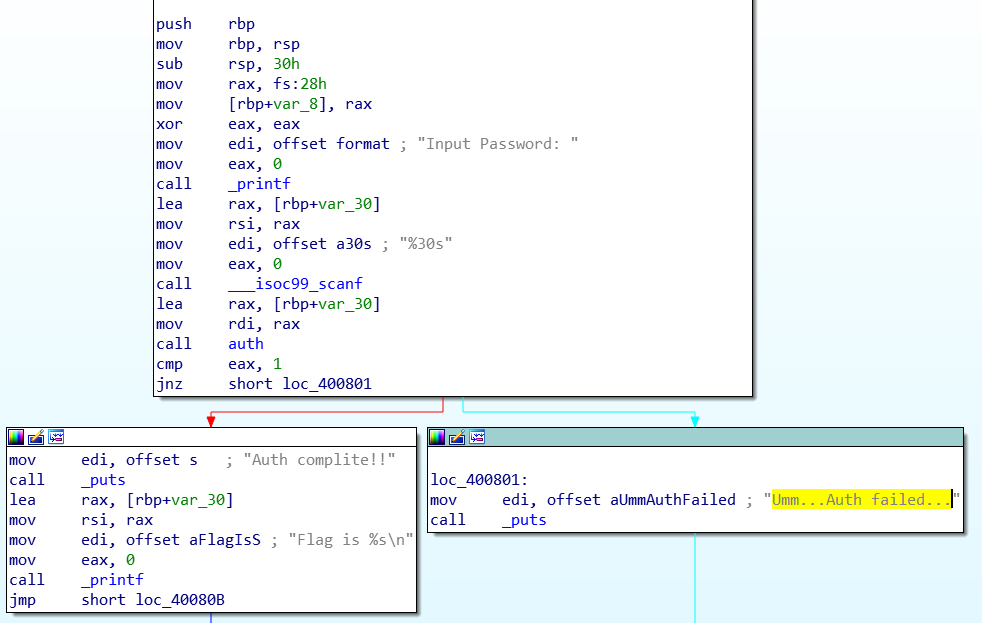Click group nodes icon on Auth complite block

pos(56,437)
